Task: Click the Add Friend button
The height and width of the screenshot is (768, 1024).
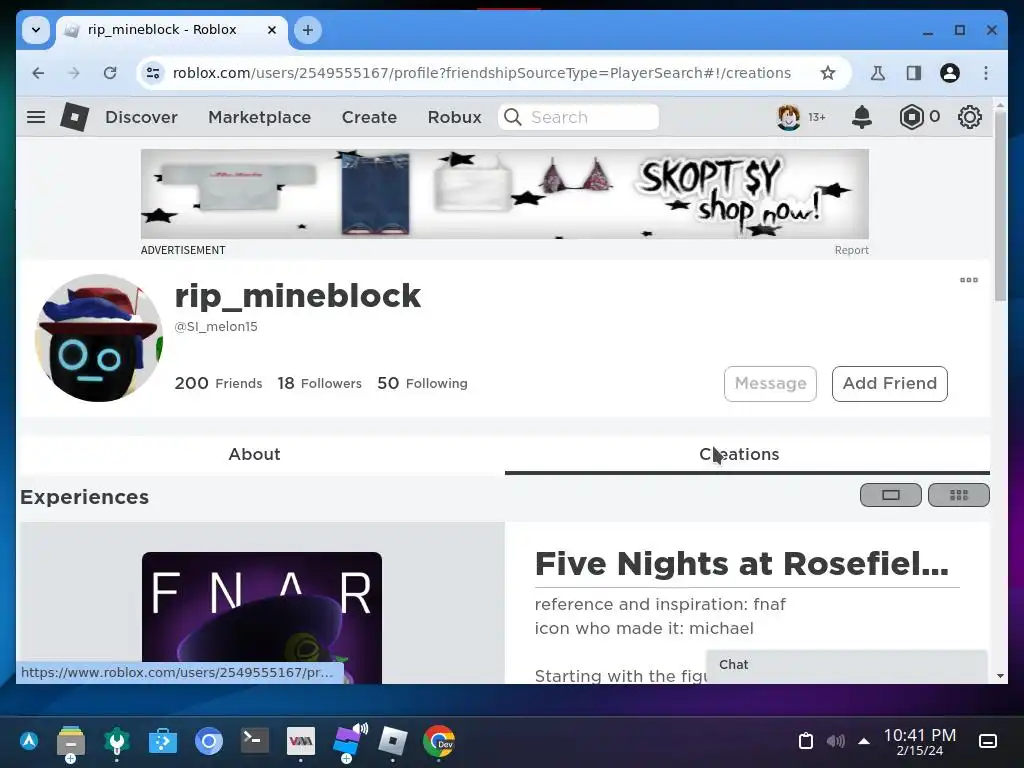Action: pyautogui.click(x=889, y=384)
